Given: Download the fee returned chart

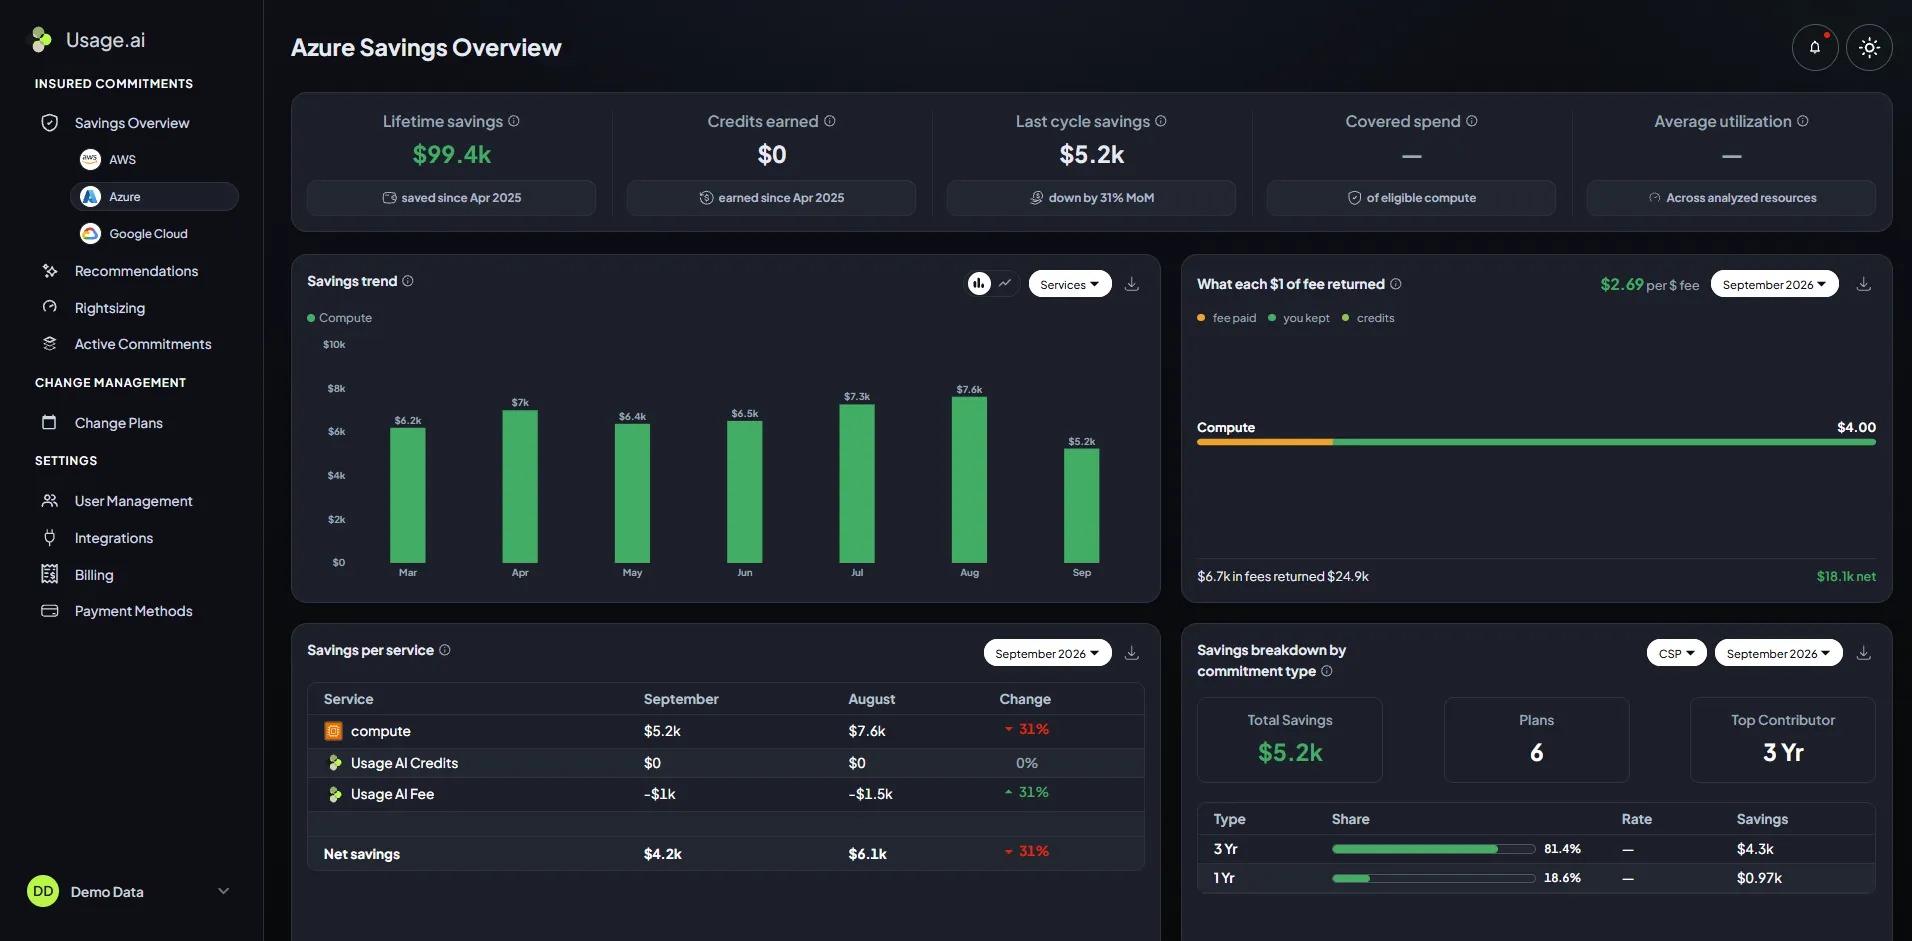Looking at the screenshot, I should (x=1864, y=284).
